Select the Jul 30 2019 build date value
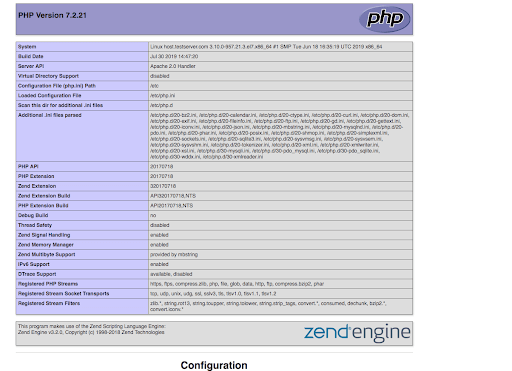 (174, 56)
